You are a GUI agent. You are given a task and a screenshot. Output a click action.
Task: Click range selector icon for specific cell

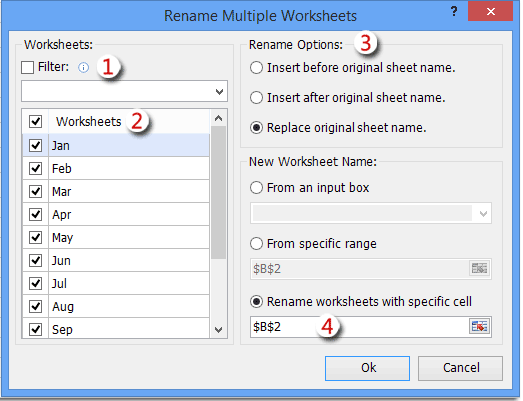[x=480, y=326]
